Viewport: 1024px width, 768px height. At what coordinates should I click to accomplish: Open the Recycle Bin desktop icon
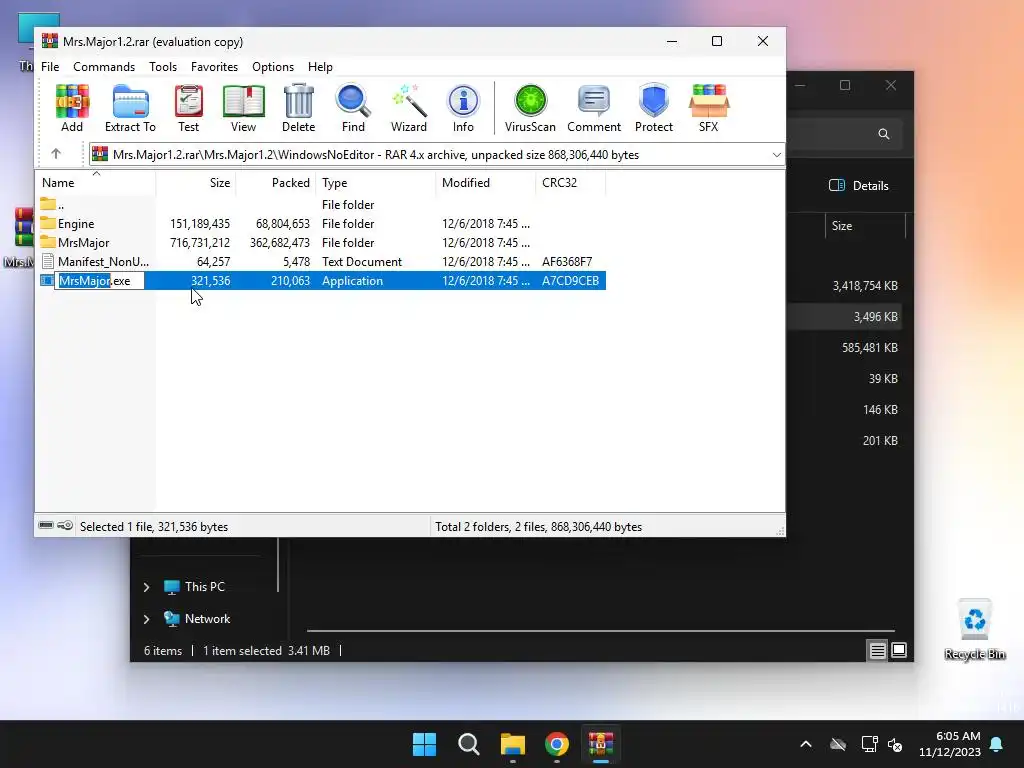(x=975, y=630)
